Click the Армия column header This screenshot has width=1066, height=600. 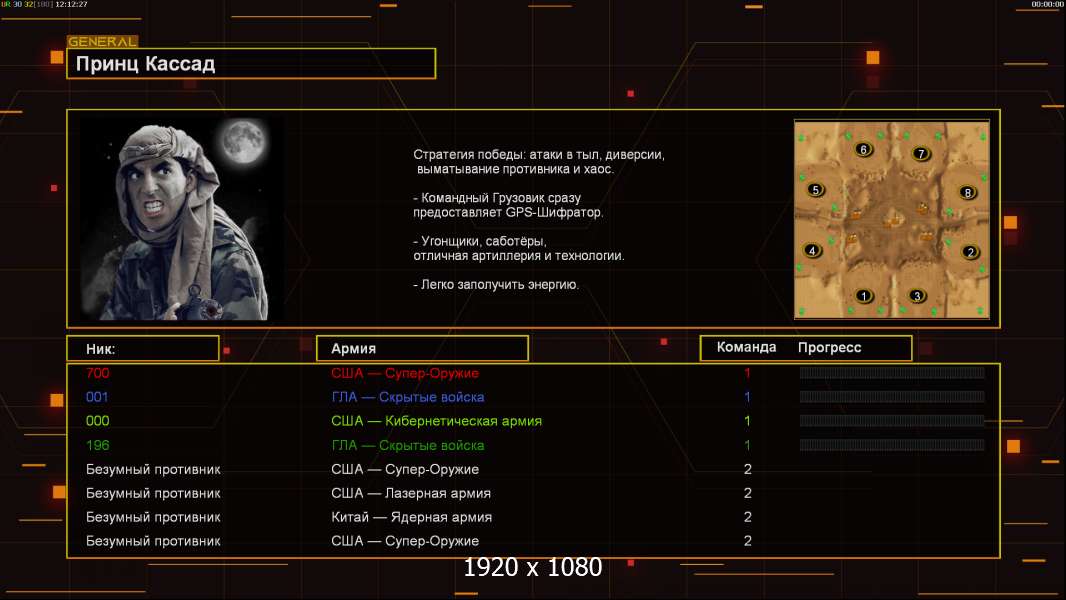pyautogui.click(x=422, y=349)
